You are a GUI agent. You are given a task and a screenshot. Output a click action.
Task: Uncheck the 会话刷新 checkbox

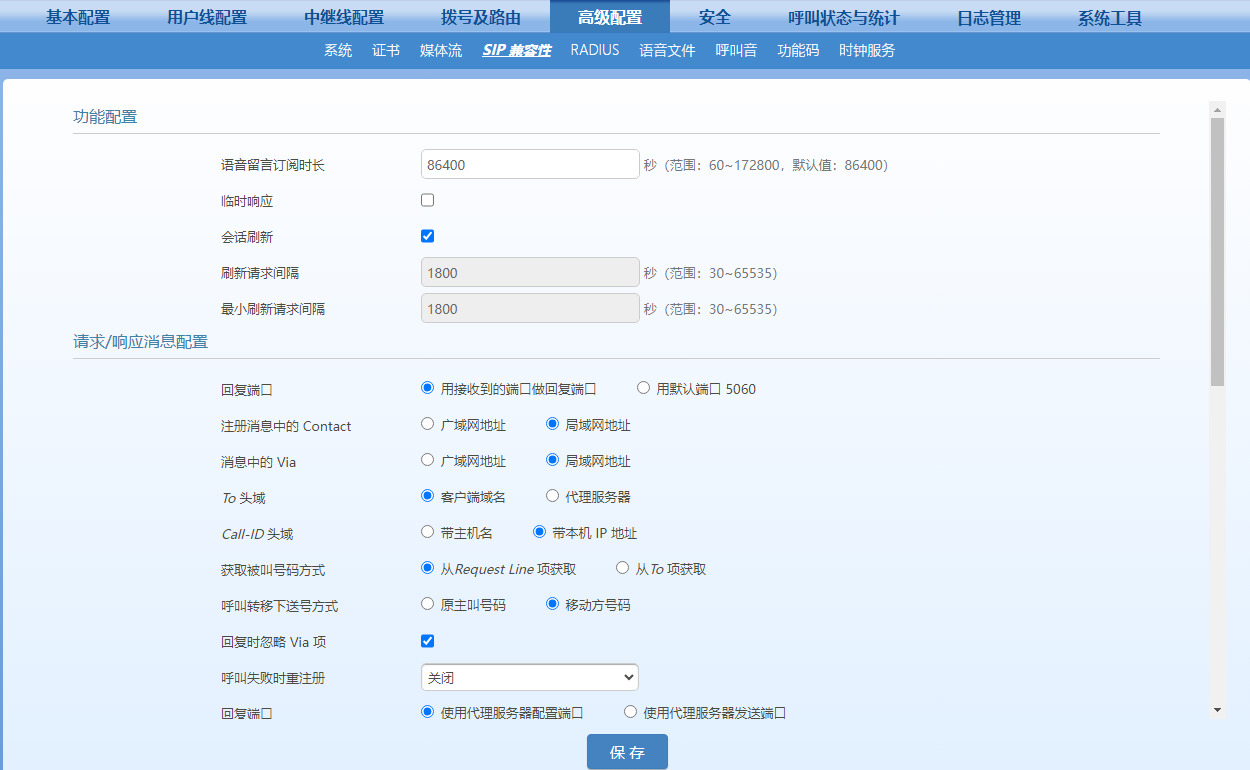[428, 236]
